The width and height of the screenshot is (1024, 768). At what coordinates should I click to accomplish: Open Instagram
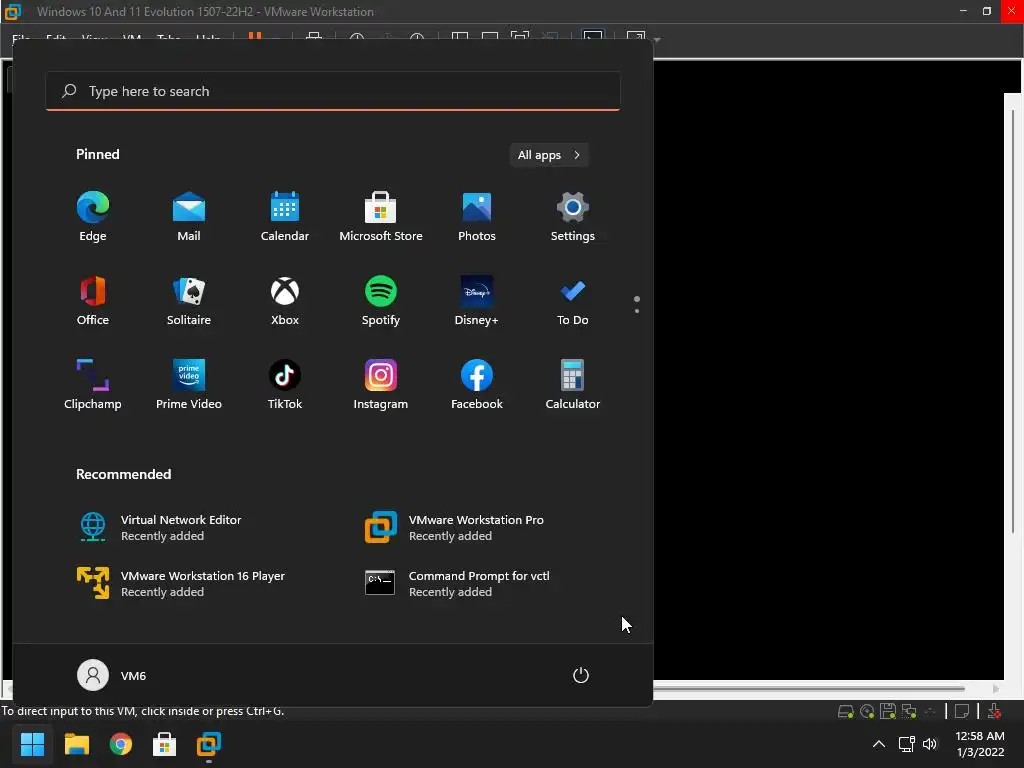click(381, 385)
